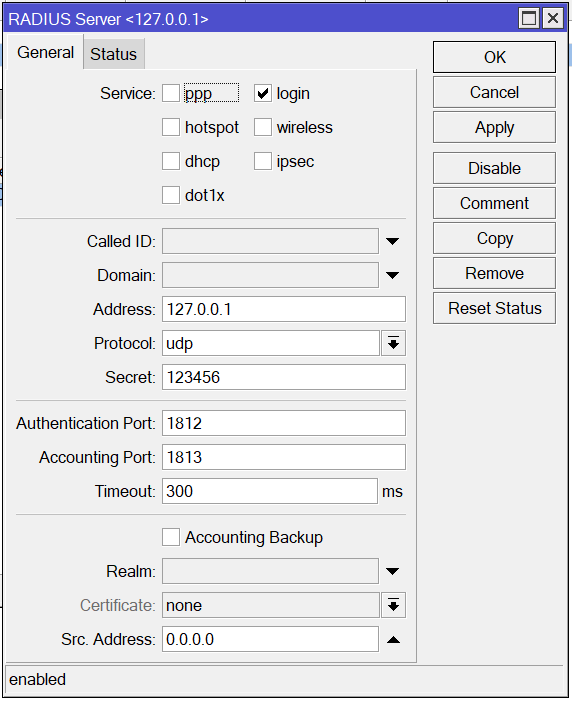Add a Comment to the entry
The image size is (572, 701).
(494, 203)
